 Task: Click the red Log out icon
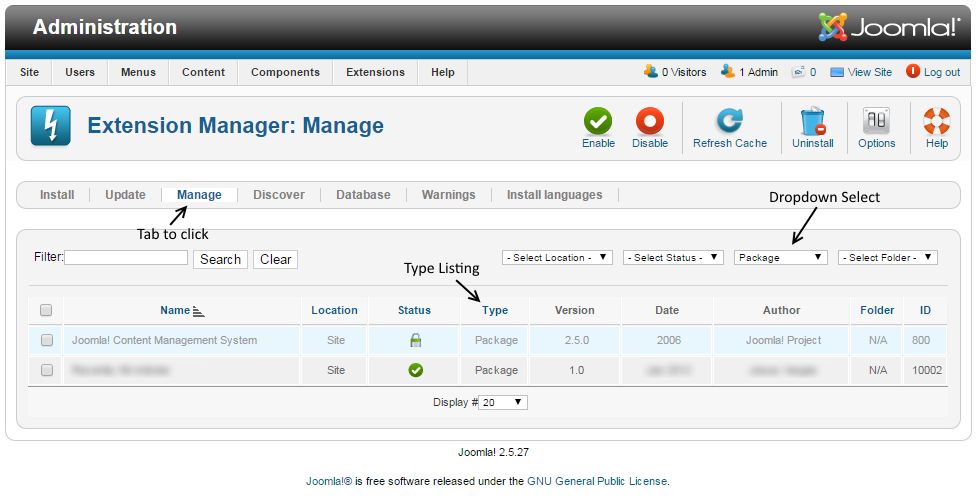913,72
